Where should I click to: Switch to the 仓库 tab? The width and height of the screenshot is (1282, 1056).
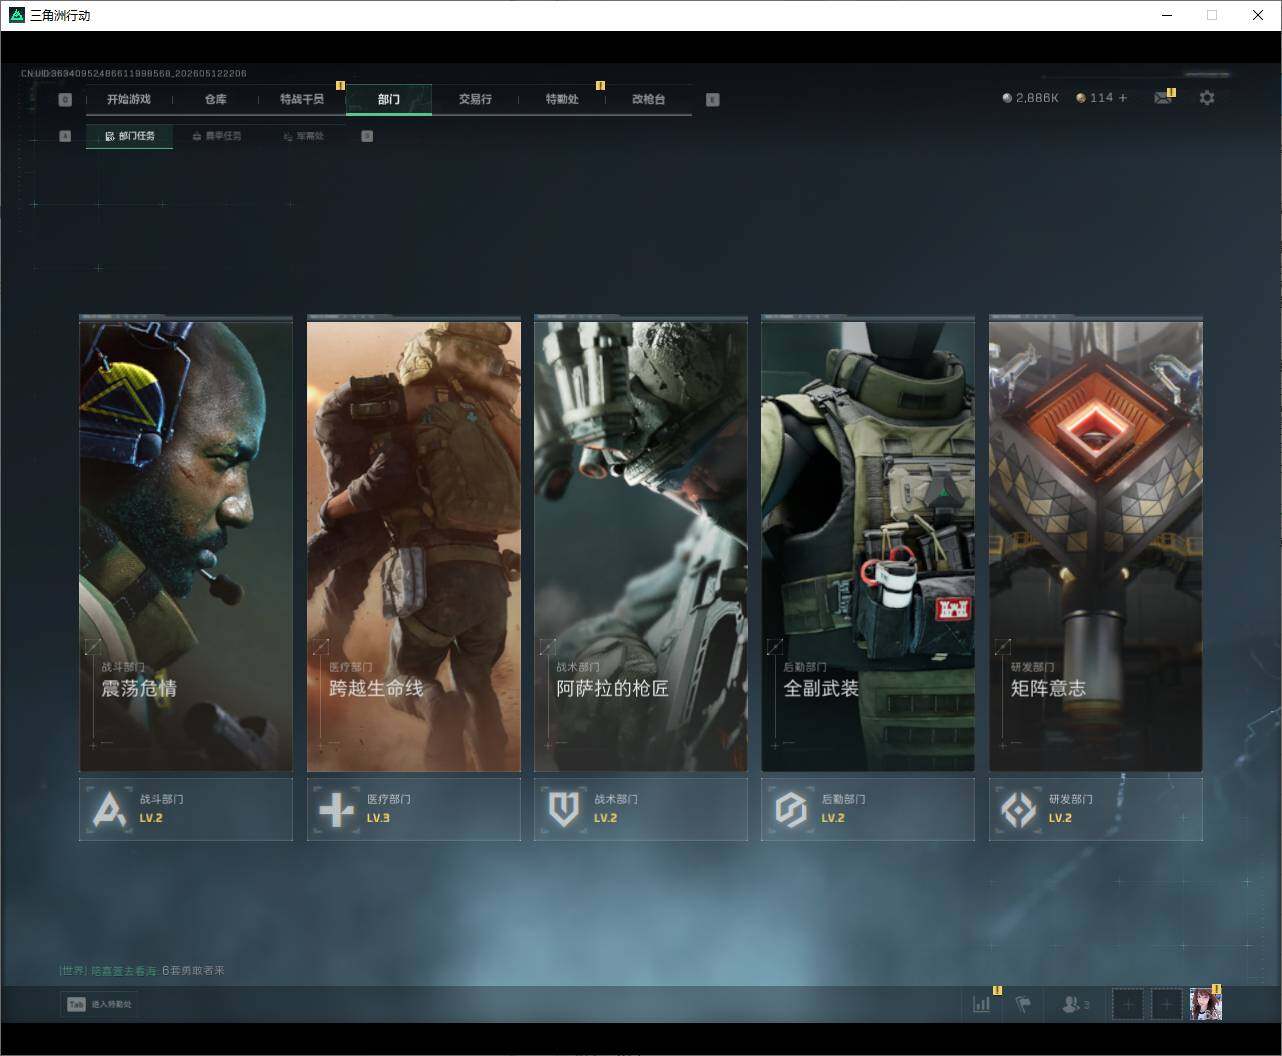tap(215, 99)
